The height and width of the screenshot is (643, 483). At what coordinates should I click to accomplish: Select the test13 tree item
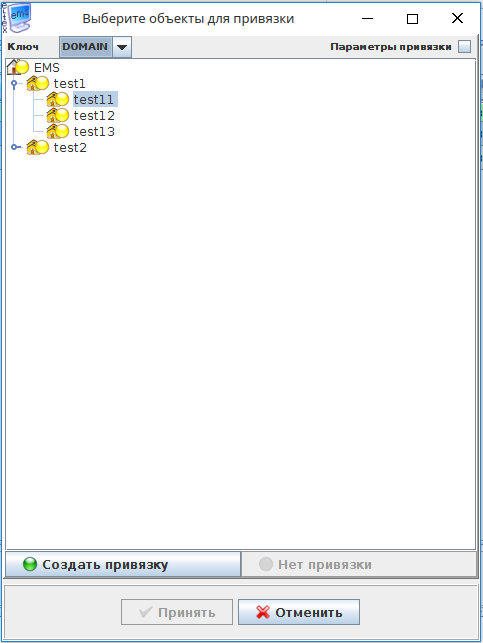click(94, 132)
